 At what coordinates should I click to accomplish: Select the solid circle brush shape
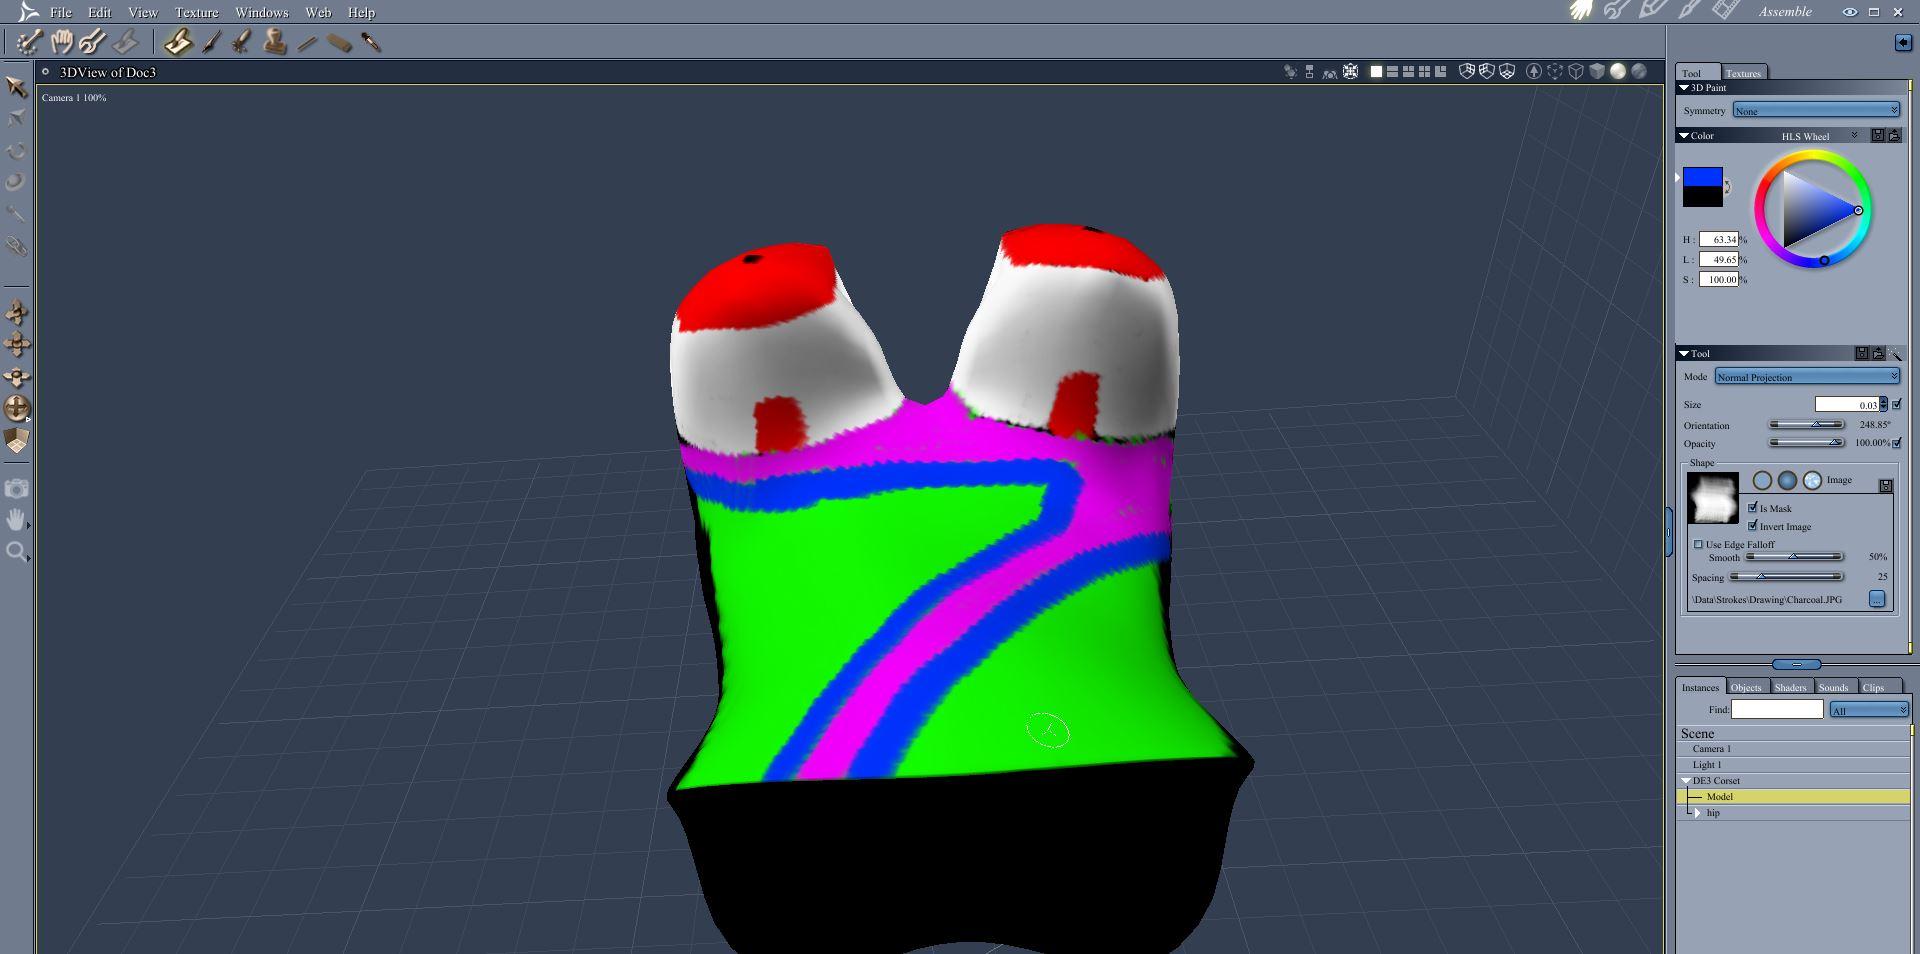coord(1787,481)
